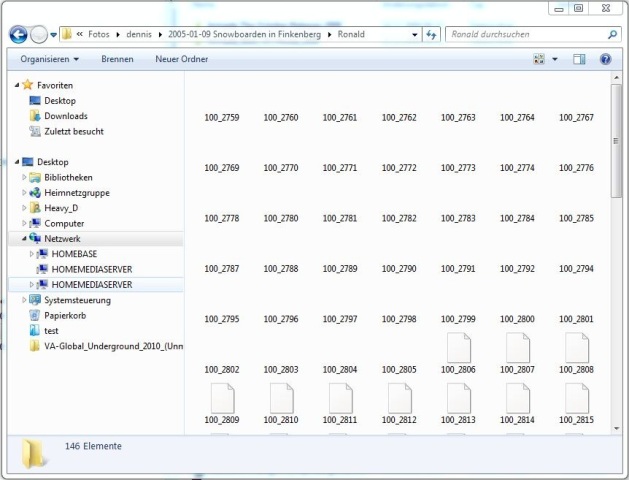Viewport: 629px width, 480px height.
Task: Open the help question mark icon
Action: click(x=605, y=60)
